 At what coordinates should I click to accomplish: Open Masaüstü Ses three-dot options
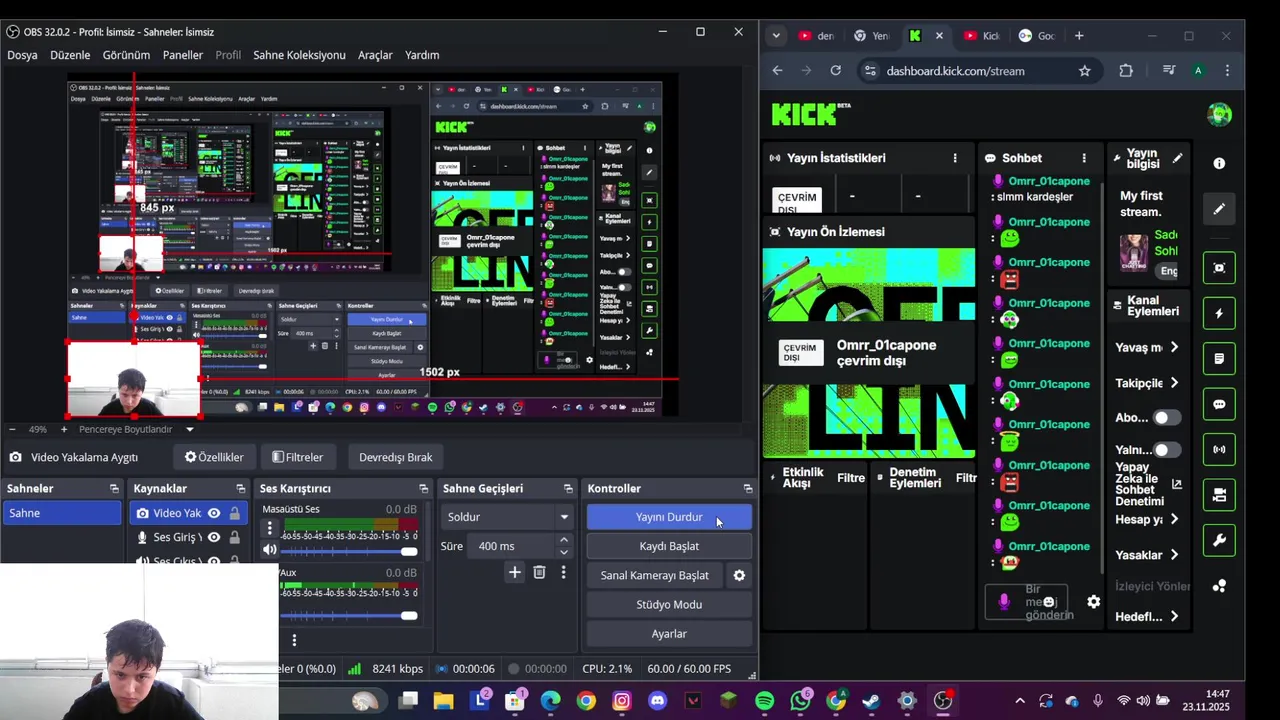(x=269, y=529)
